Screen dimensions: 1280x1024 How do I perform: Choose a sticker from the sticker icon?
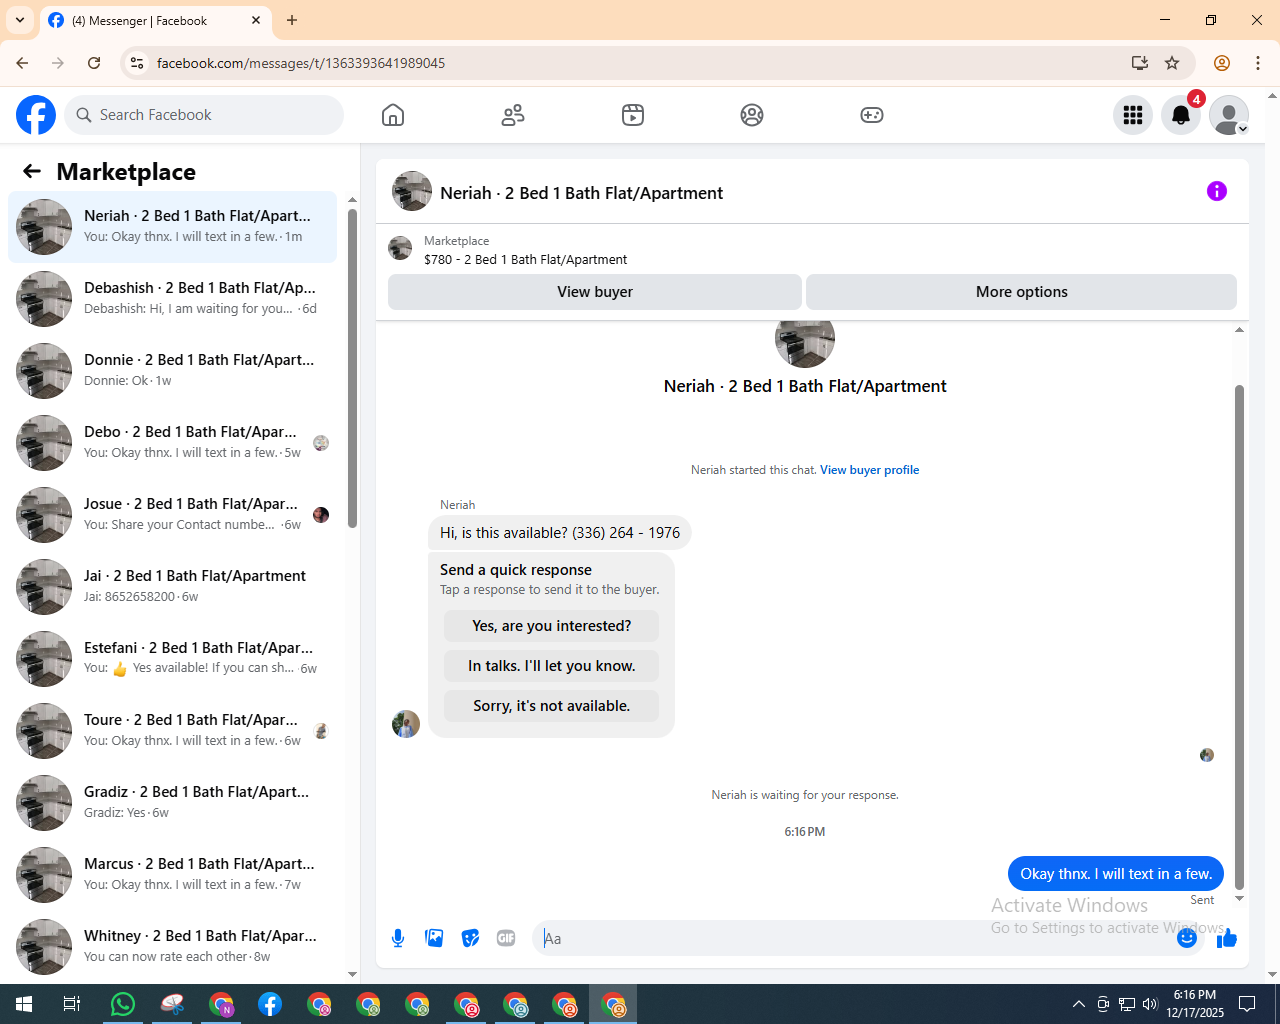(x=470, y=938)
